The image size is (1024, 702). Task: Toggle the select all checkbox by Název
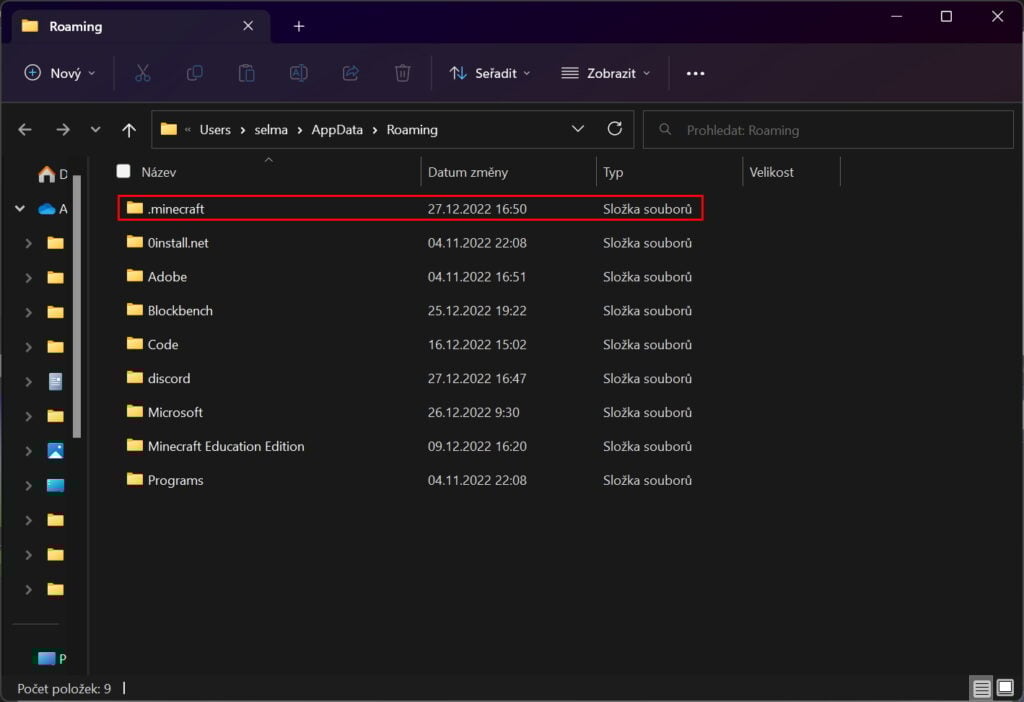(x=123, y=172)
